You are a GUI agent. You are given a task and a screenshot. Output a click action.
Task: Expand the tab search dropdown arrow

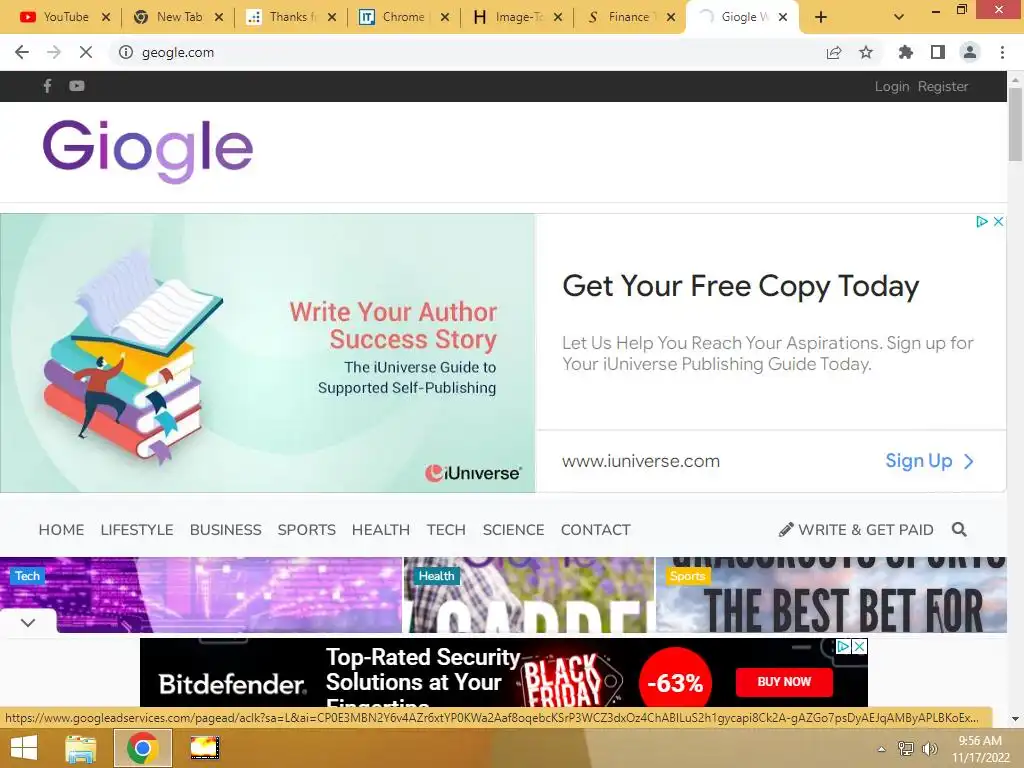[899, 17]
